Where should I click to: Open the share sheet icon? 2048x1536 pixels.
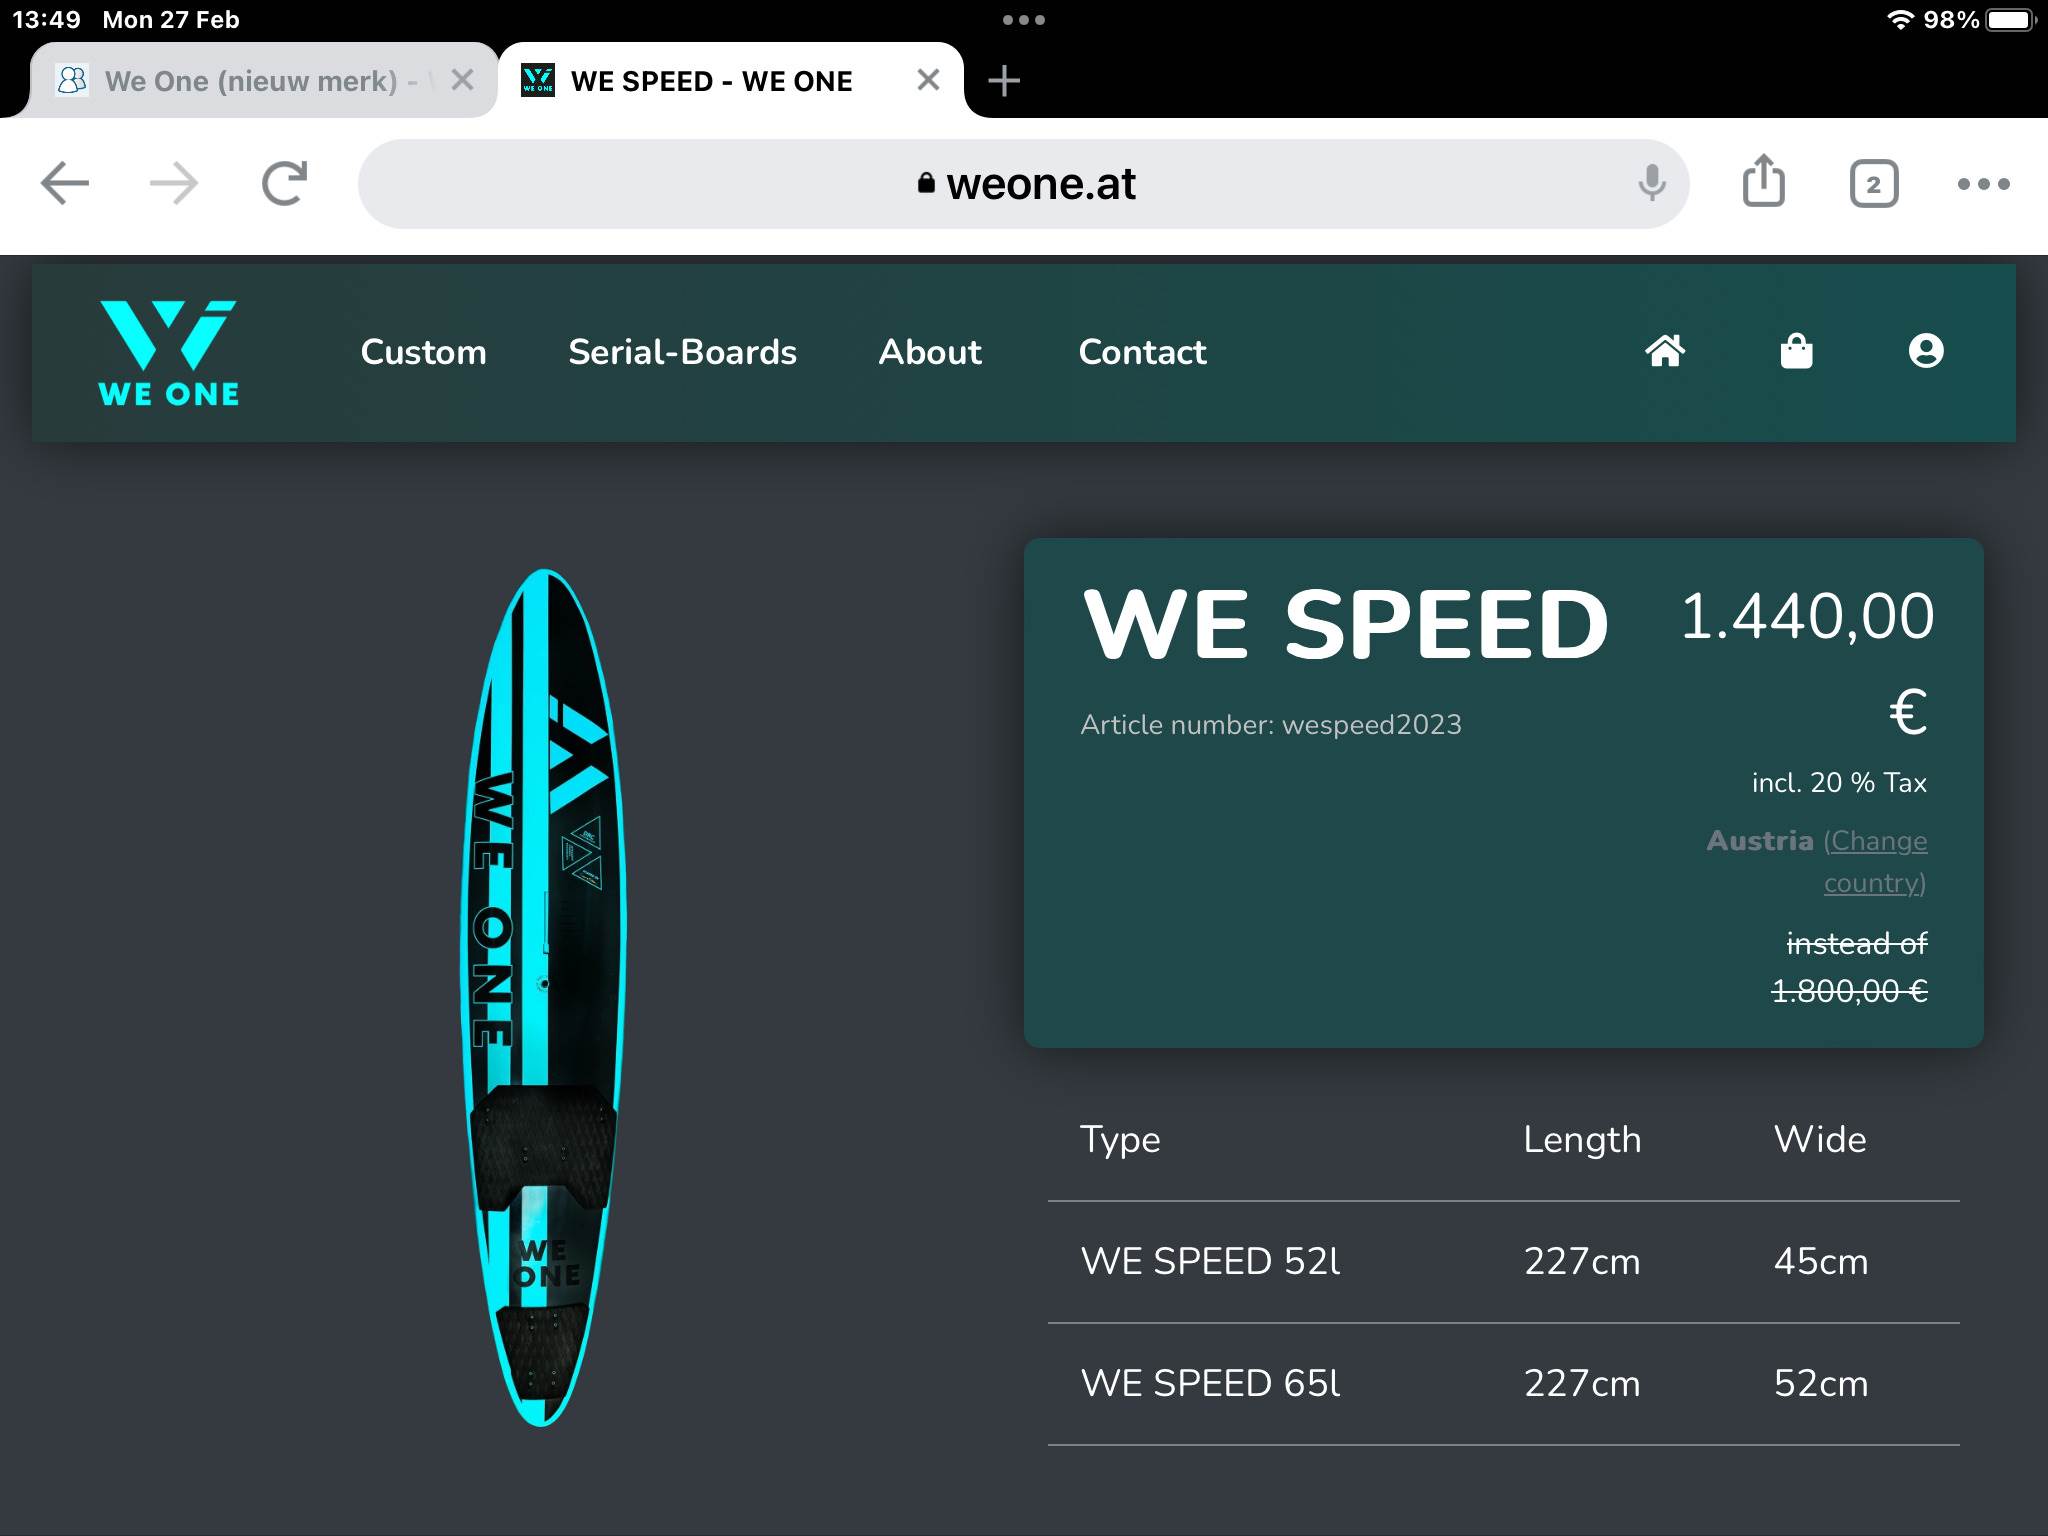pyautogui.click(x=1763, y=182)
